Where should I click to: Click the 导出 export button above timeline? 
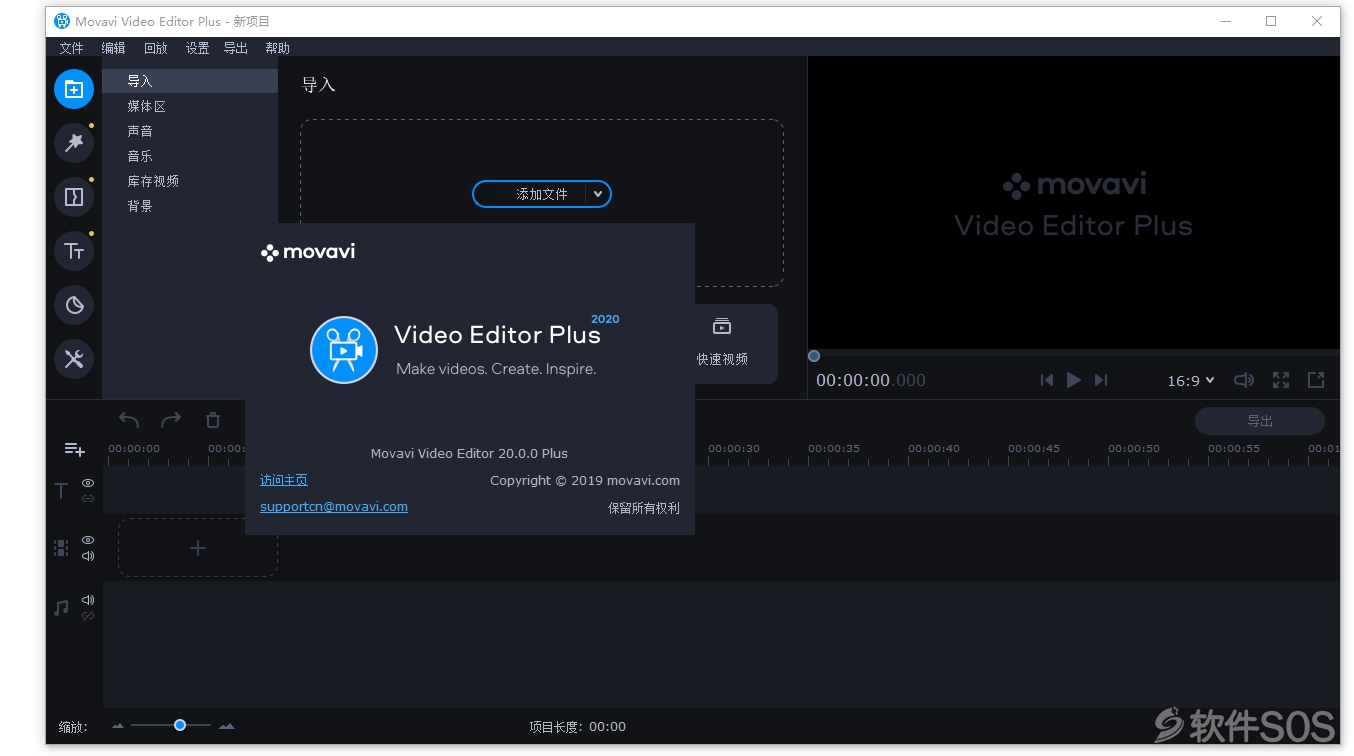tap(1260, 421)
